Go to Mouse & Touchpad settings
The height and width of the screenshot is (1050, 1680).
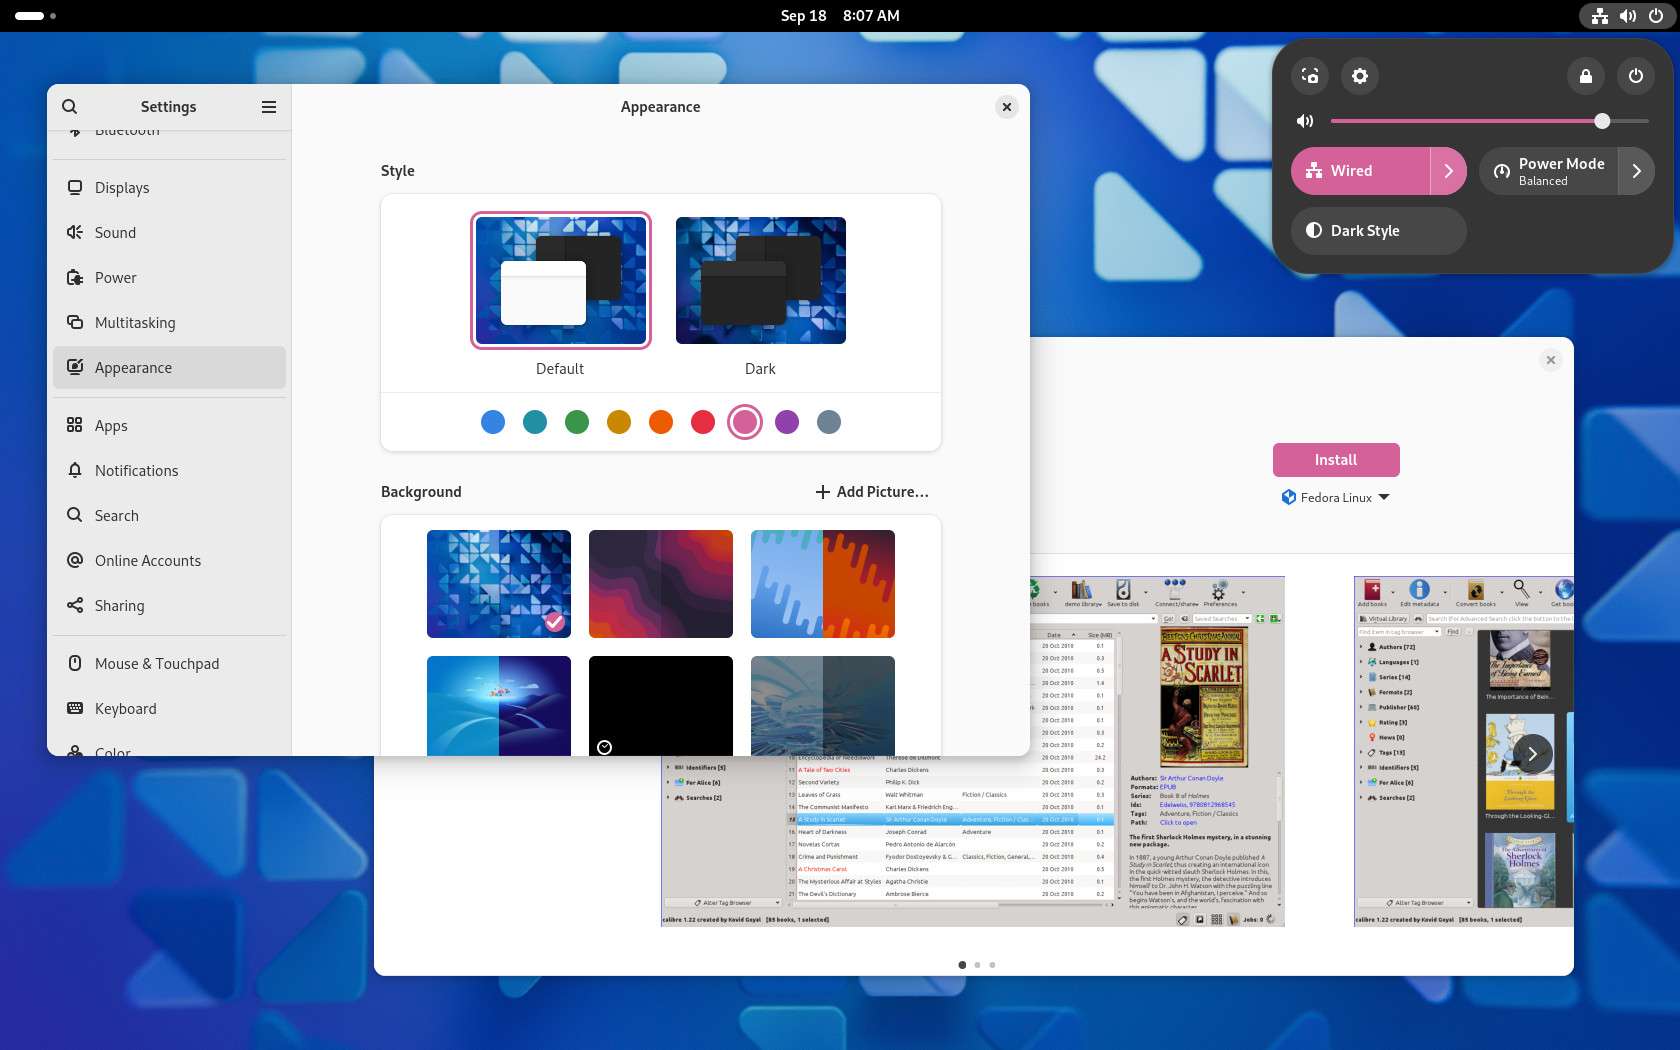156,664
